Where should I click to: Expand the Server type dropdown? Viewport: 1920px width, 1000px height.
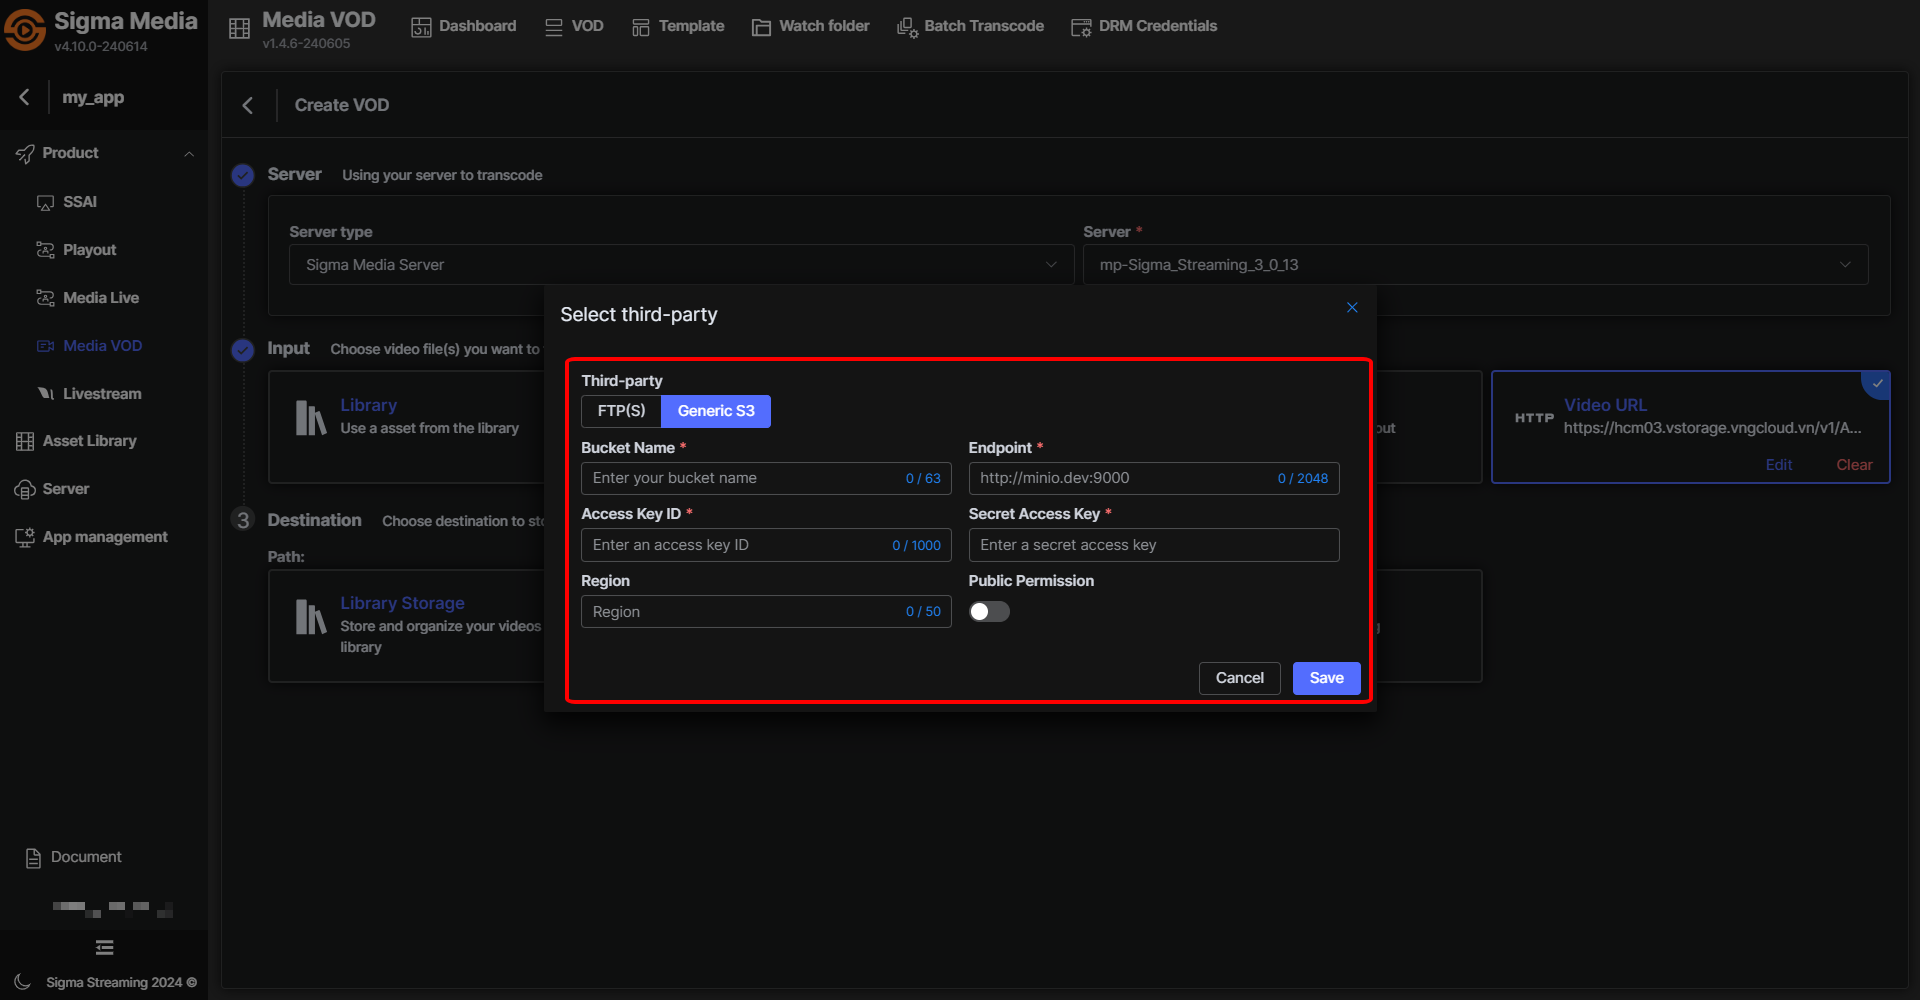coord(680,265)
